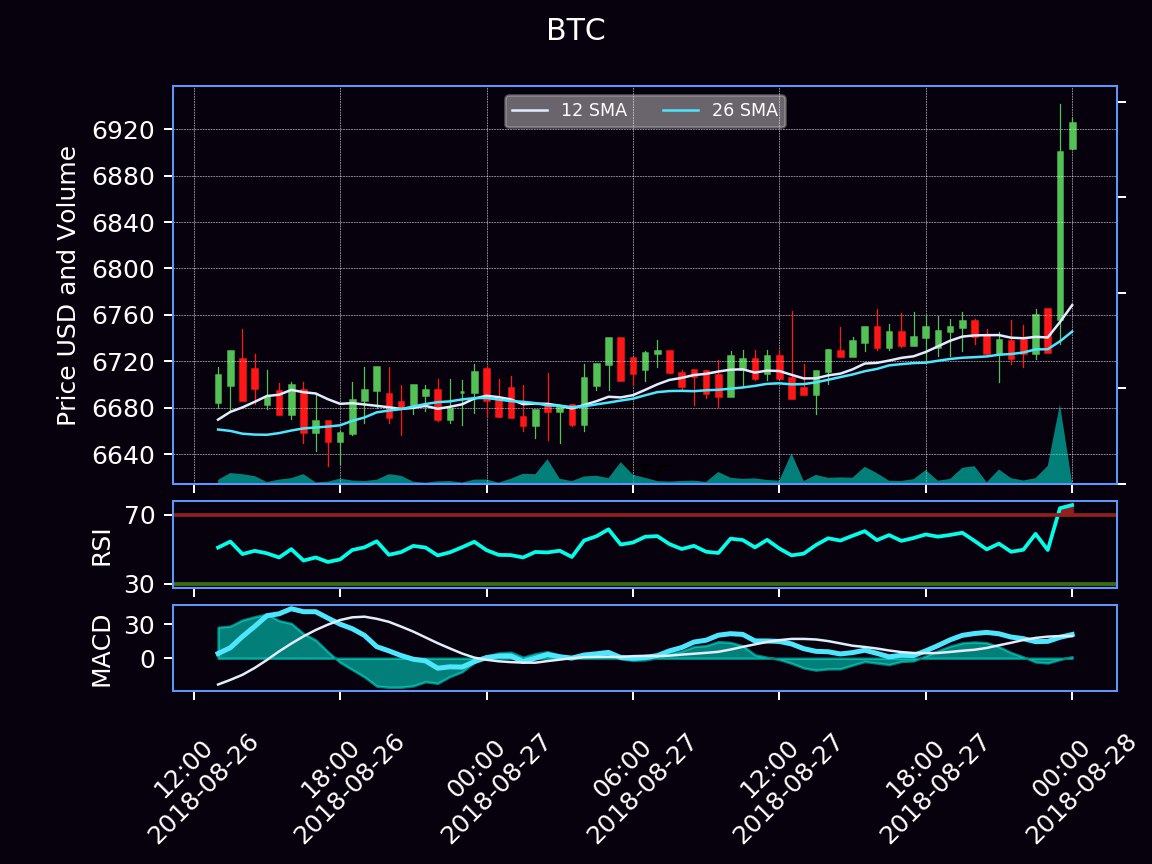Click the 26 SMA legend entry
1152x864 pixels.
pyautogui.click(x=720, y=110)
